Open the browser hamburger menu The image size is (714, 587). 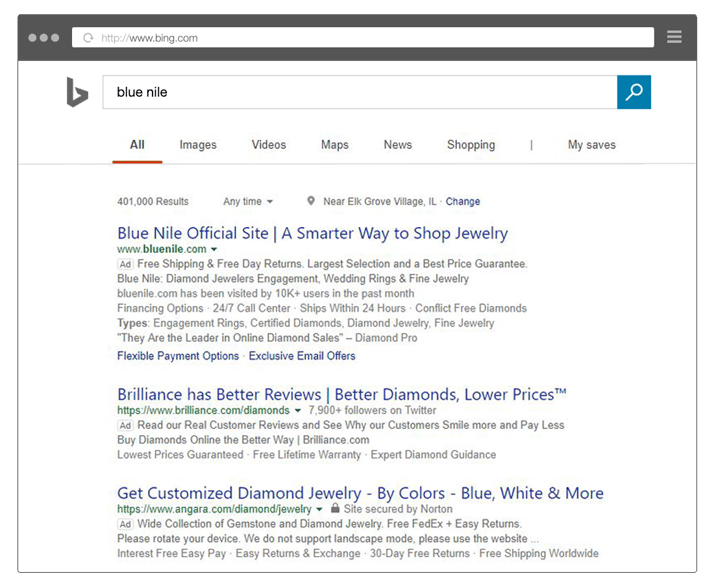(x=674, y=37)
